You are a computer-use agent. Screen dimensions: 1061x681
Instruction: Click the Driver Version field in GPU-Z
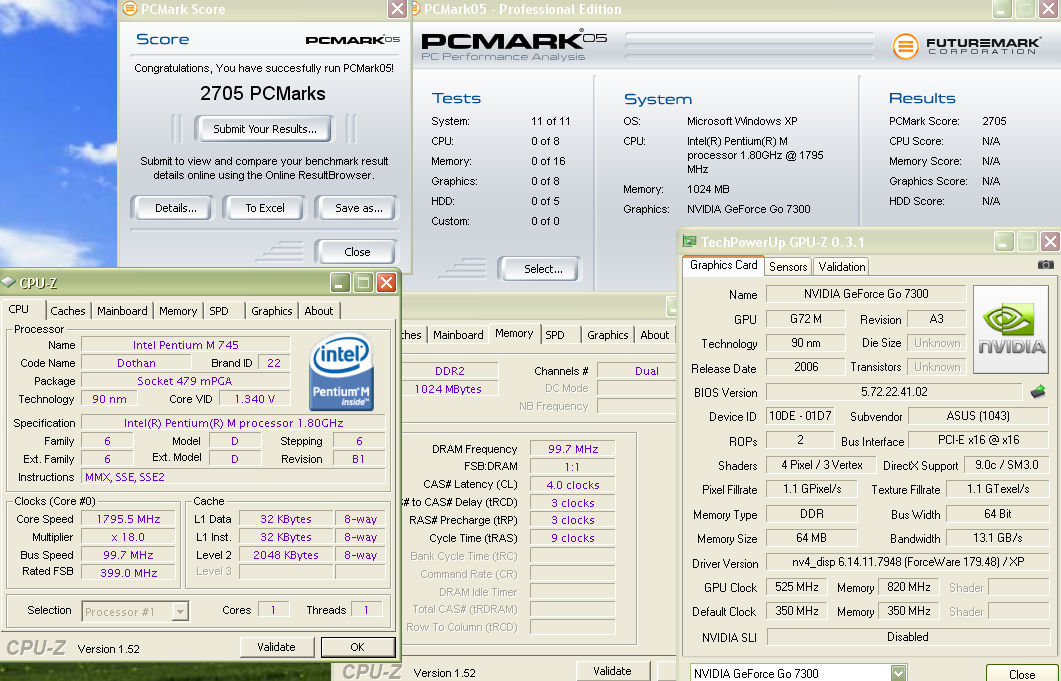point(908,562)
